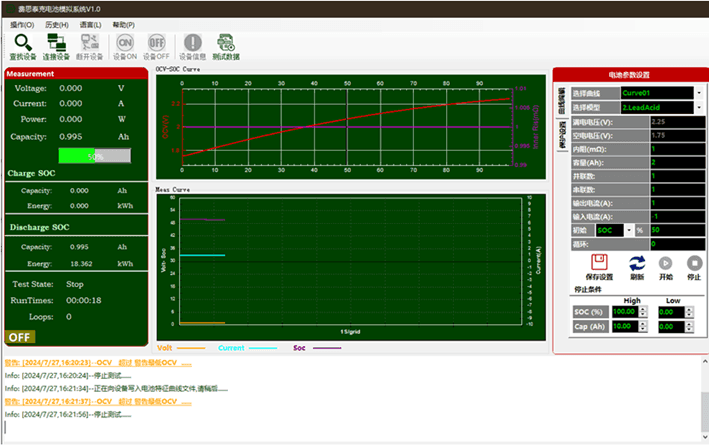This screenshot has height=447, width=709.
Task: Open 设备信息 device info icon
Action: (192, 43)
